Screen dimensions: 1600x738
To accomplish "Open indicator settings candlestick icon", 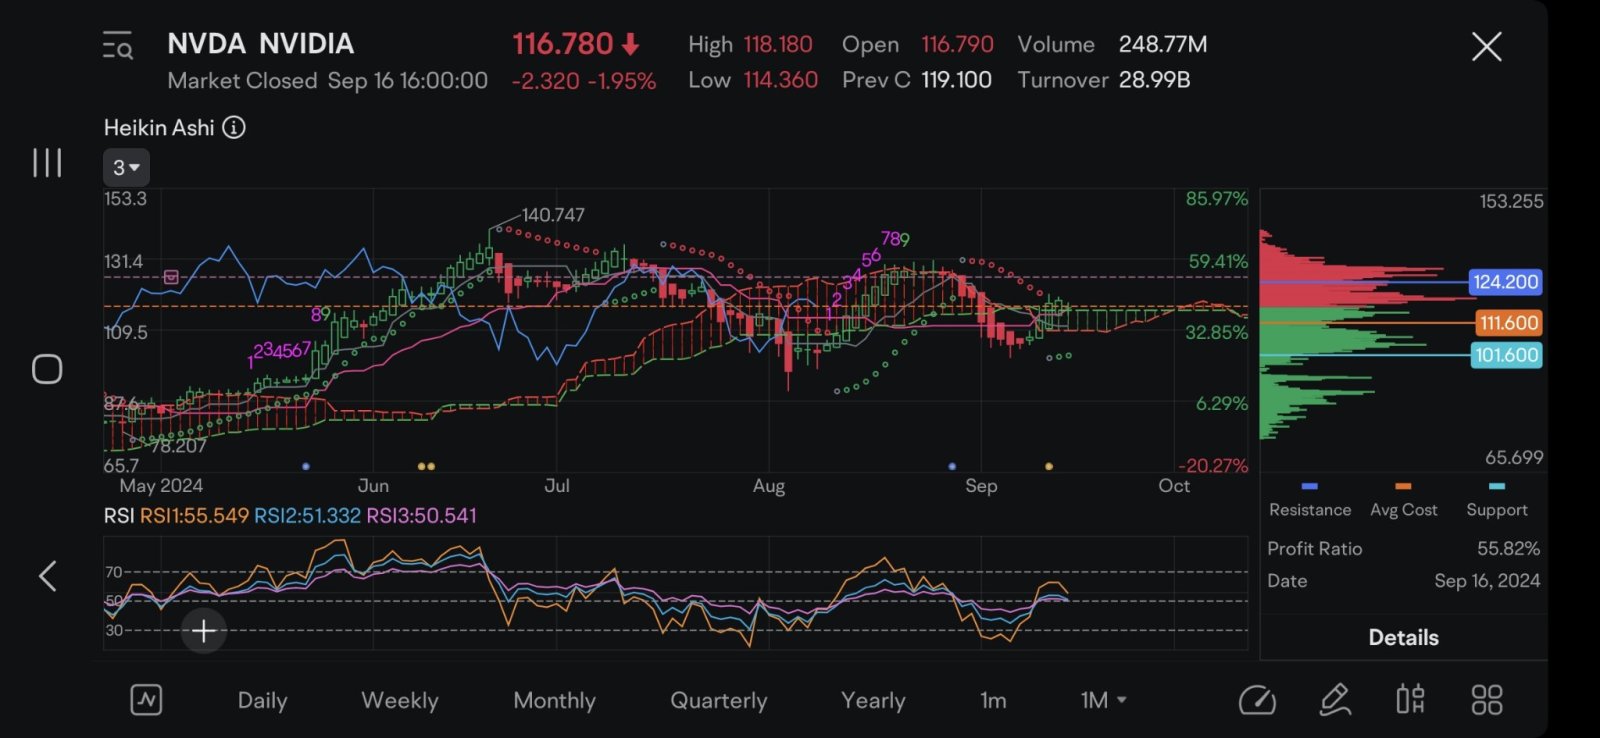I will 1410,700.
